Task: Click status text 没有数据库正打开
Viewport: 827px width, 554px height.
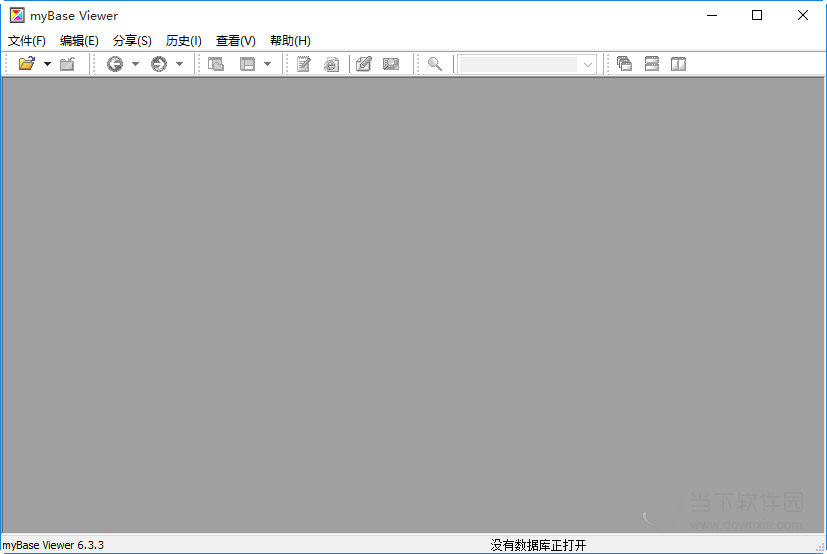Action: point(538,545)
